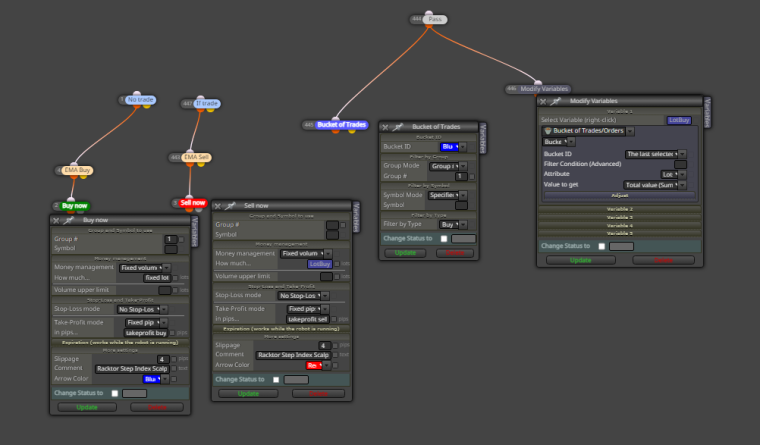Click Delete button in Buy now panel

tap(157, 408)
